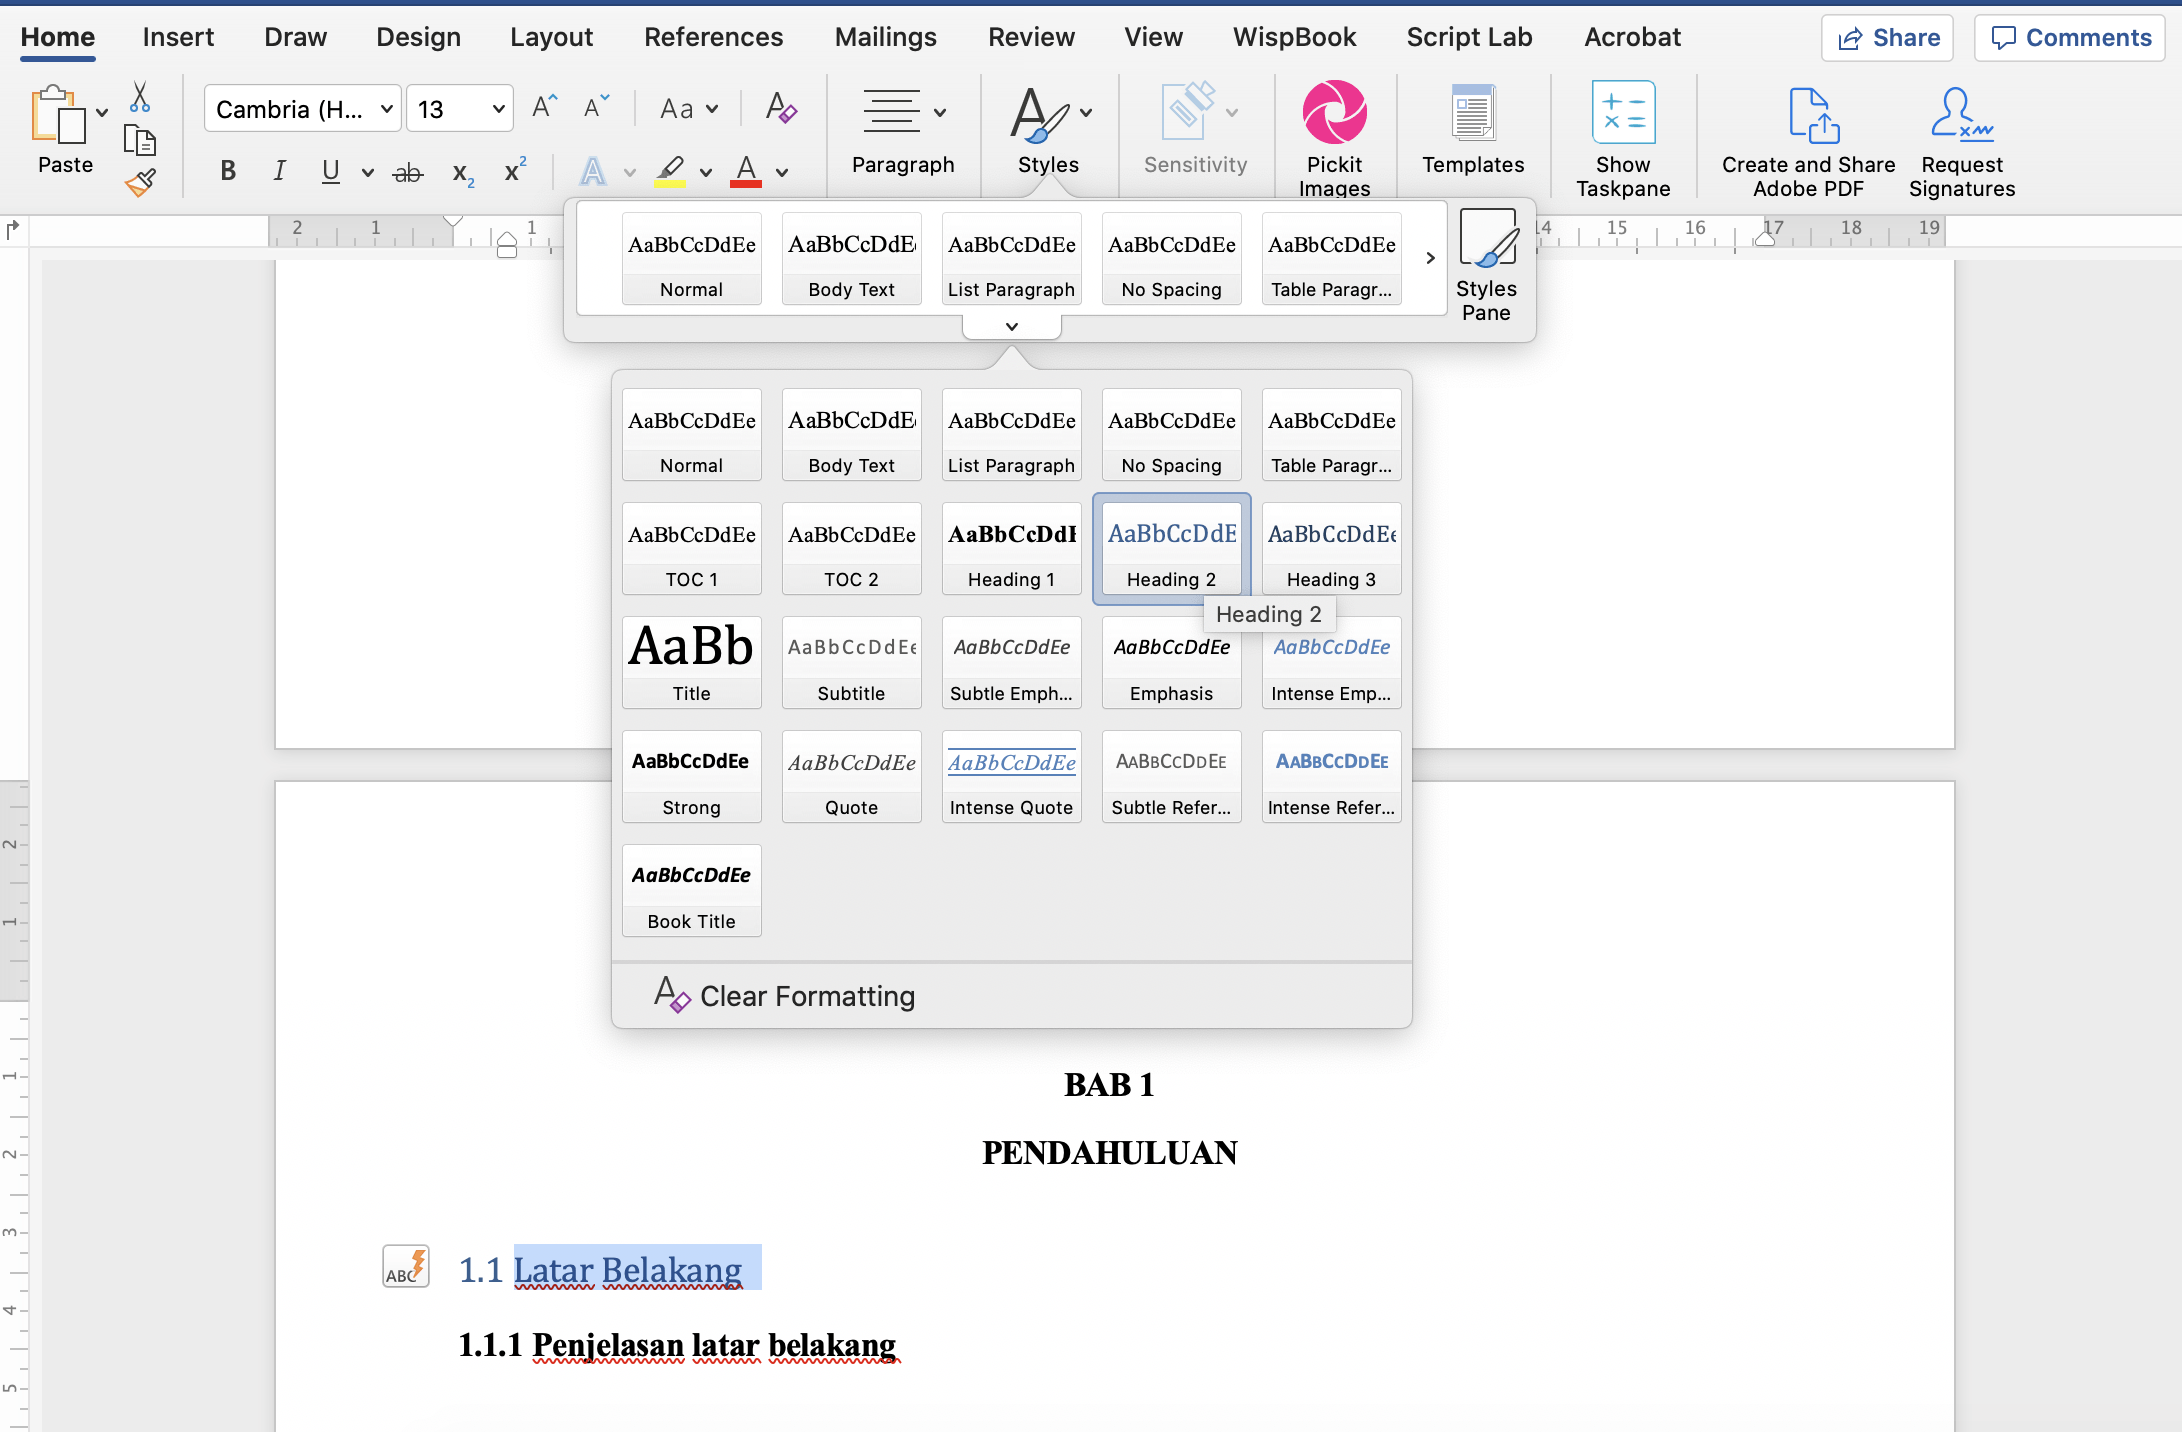The image size is (2182, 1432).
Task: Select the Heading 2 style
Action: (1171, 550)
